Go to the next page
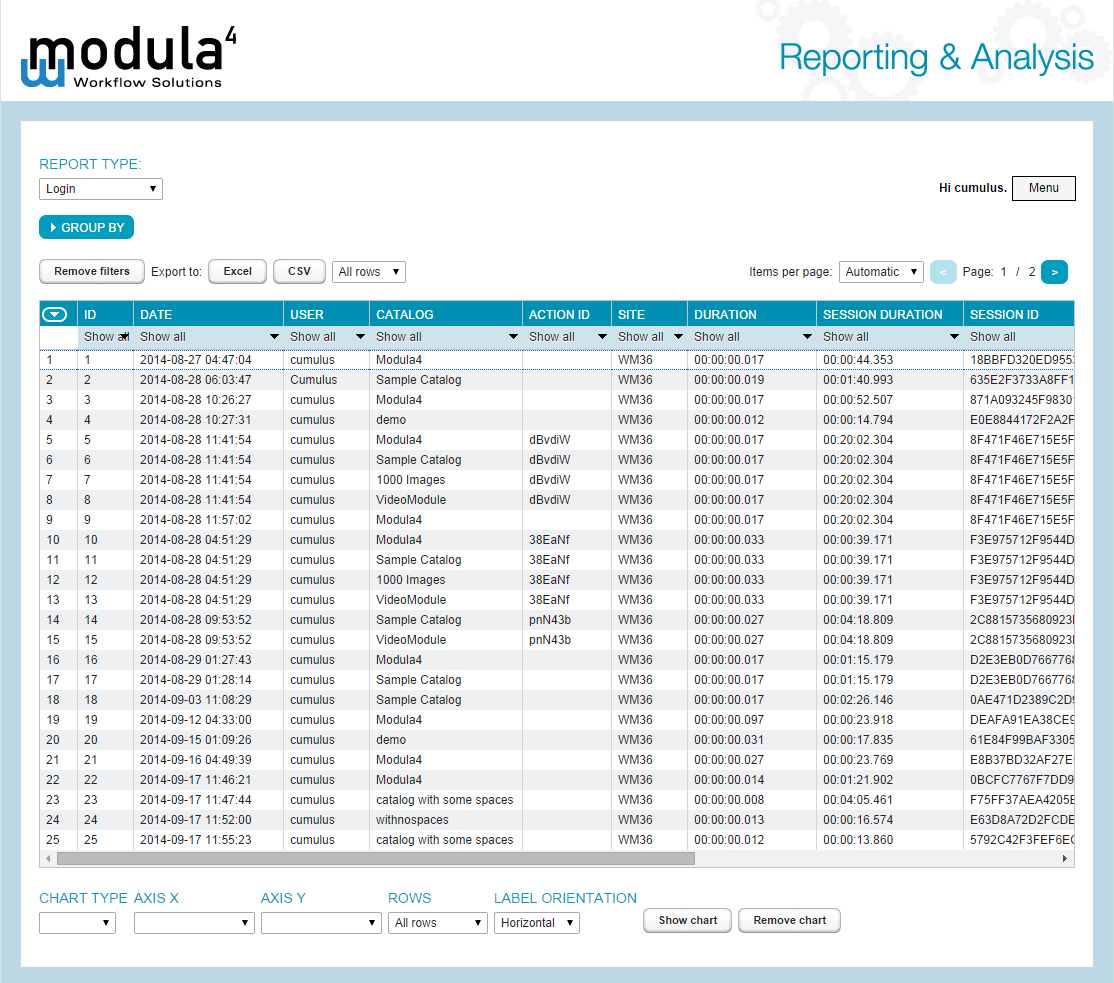This screenshot has width=1114, height=983. (1054, 272)
